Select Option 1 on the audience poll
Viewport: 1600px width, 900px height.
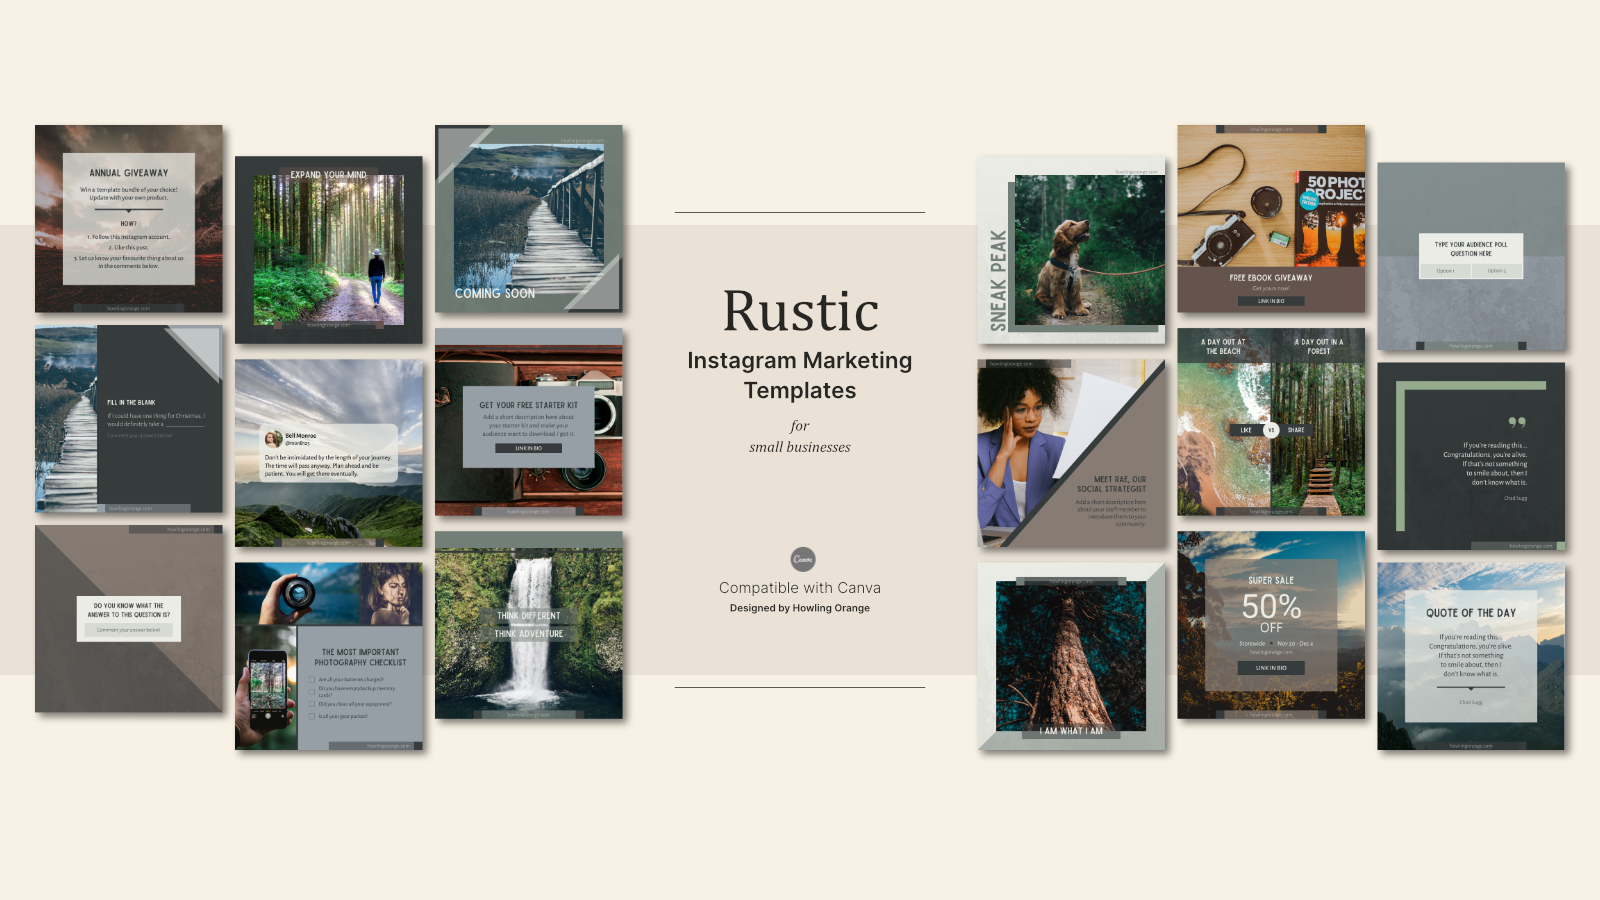pyautogui.click(x=1445, y=271)
